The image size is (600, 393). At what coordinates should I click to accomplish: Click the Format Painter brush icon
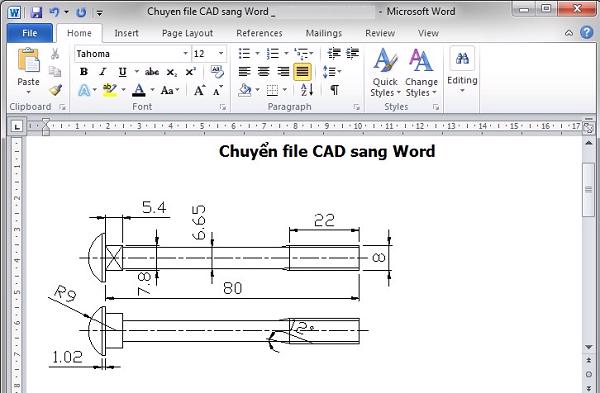[x=55, y=90]
